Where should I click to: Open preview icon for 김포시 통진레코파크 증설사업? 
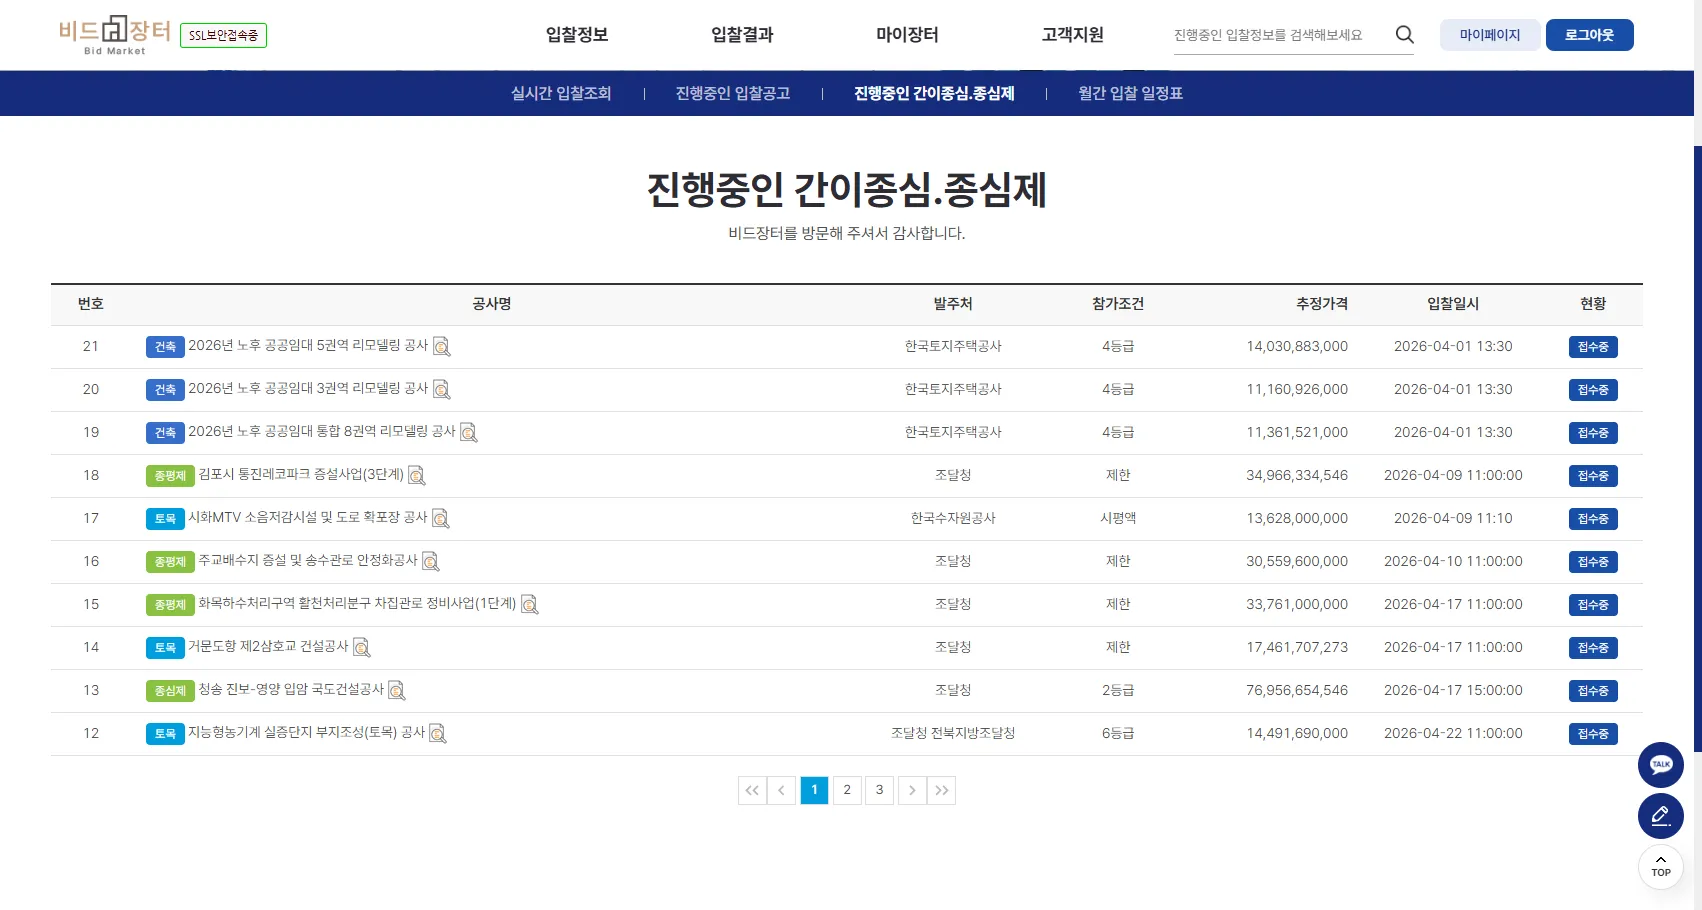pyautogui.click(x=417, y=476)
